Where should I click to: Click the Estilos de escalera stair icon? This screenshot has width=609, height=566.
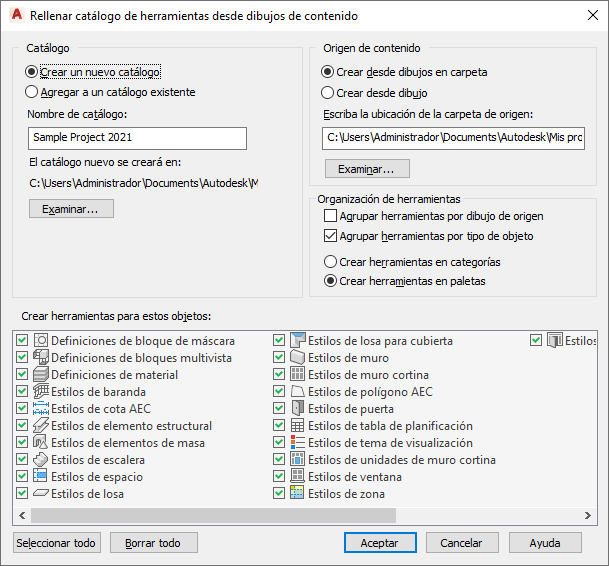[41, 460]
